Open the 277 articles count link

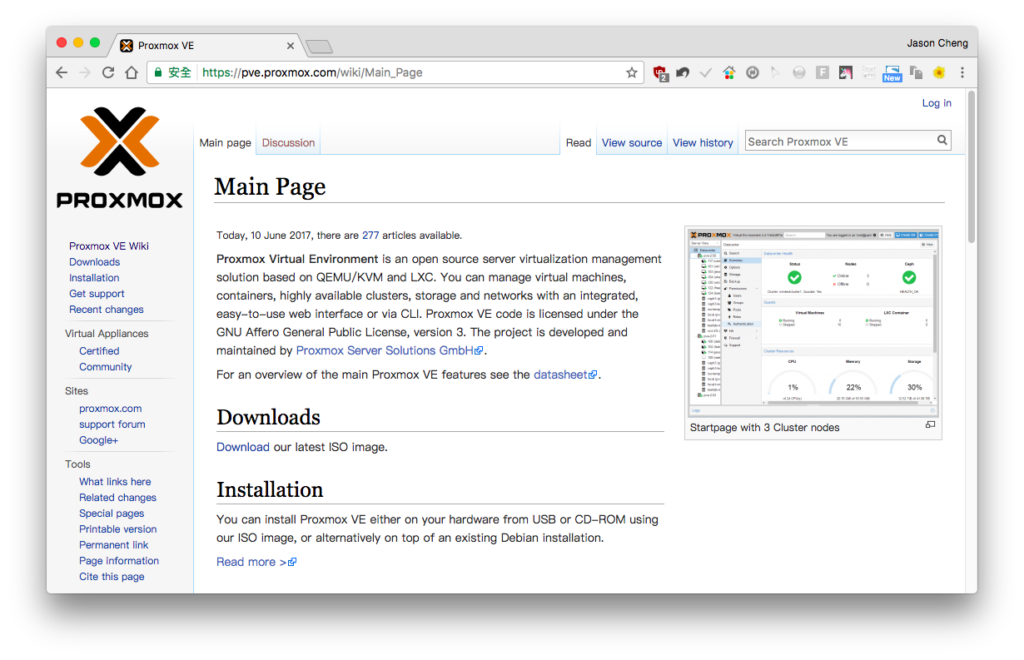tap(370, 235)
